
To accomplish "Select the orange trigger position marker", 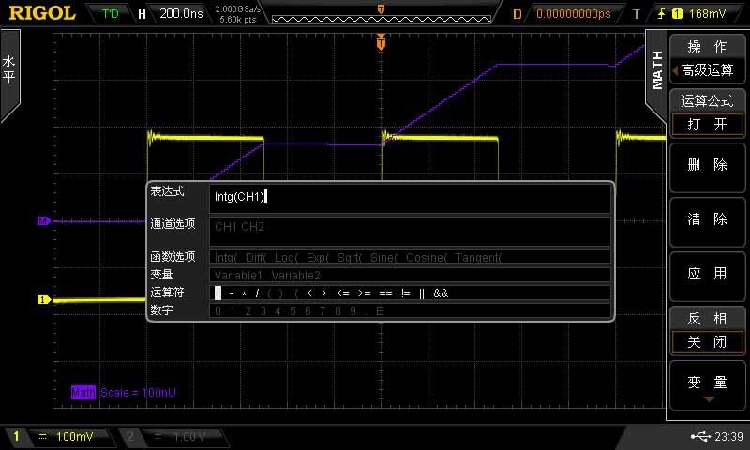I will coord(380,43).
